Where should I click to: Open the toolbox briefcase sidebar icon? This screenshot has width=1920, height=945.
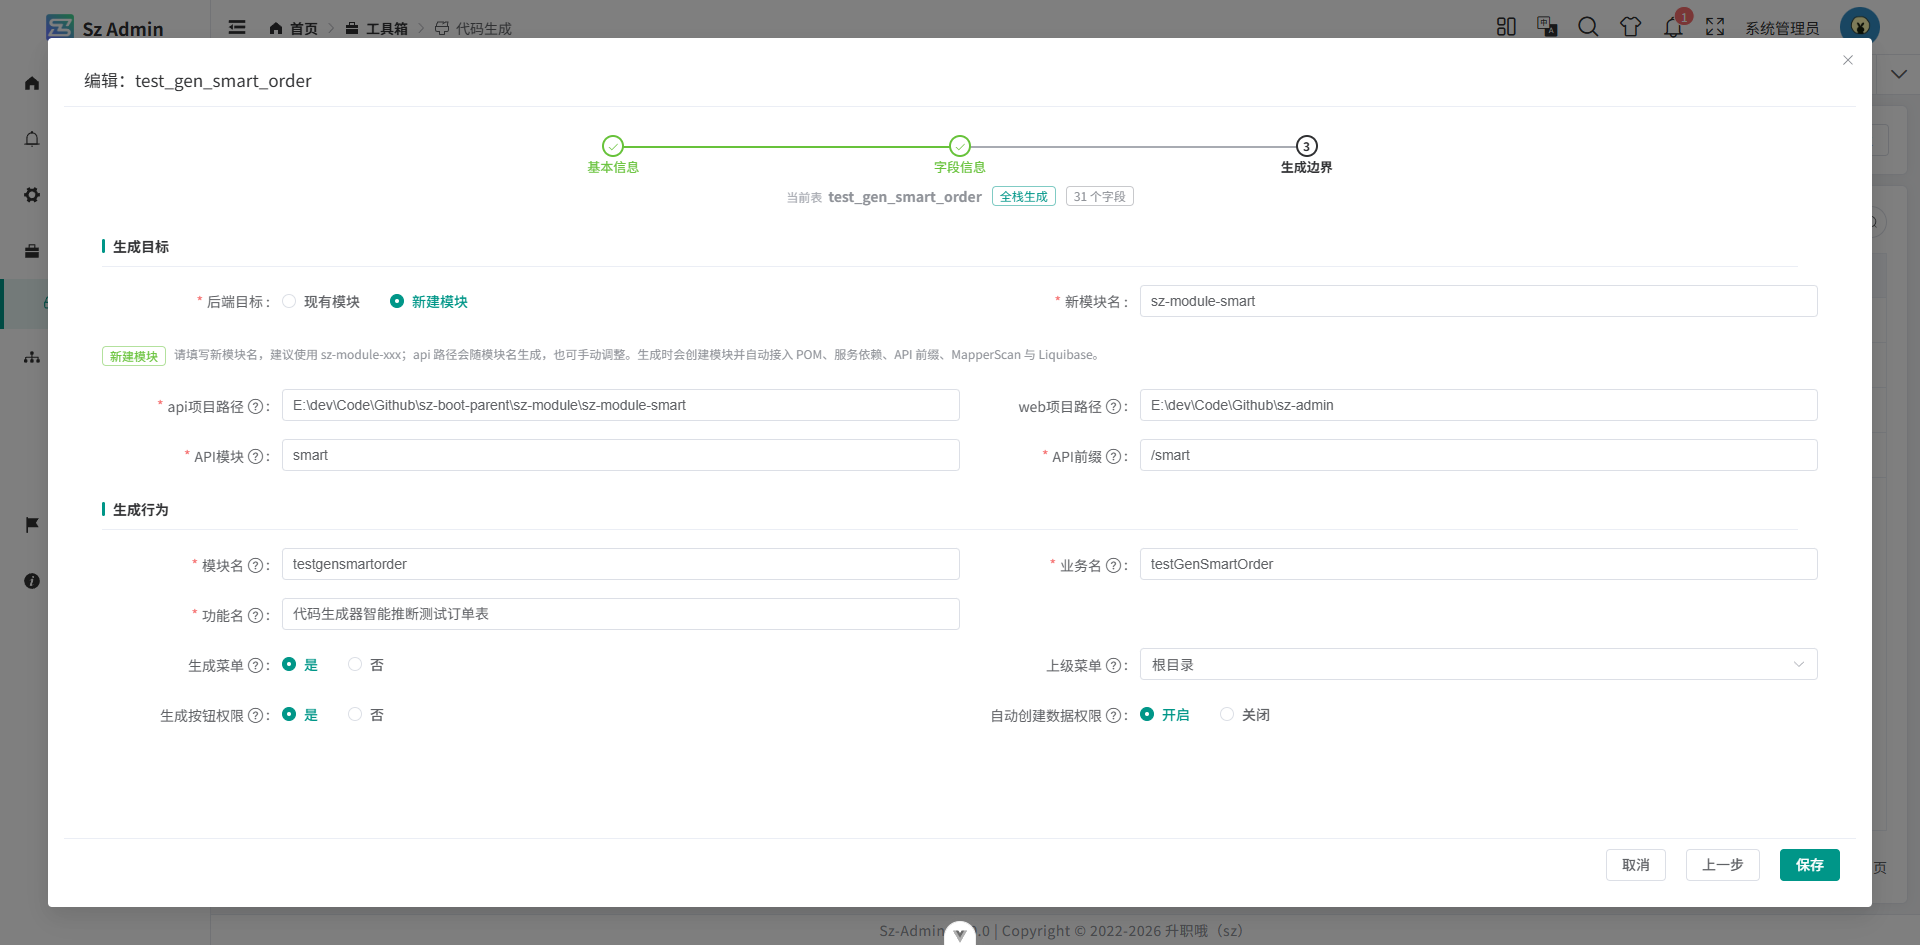click(x=32, y=251)
